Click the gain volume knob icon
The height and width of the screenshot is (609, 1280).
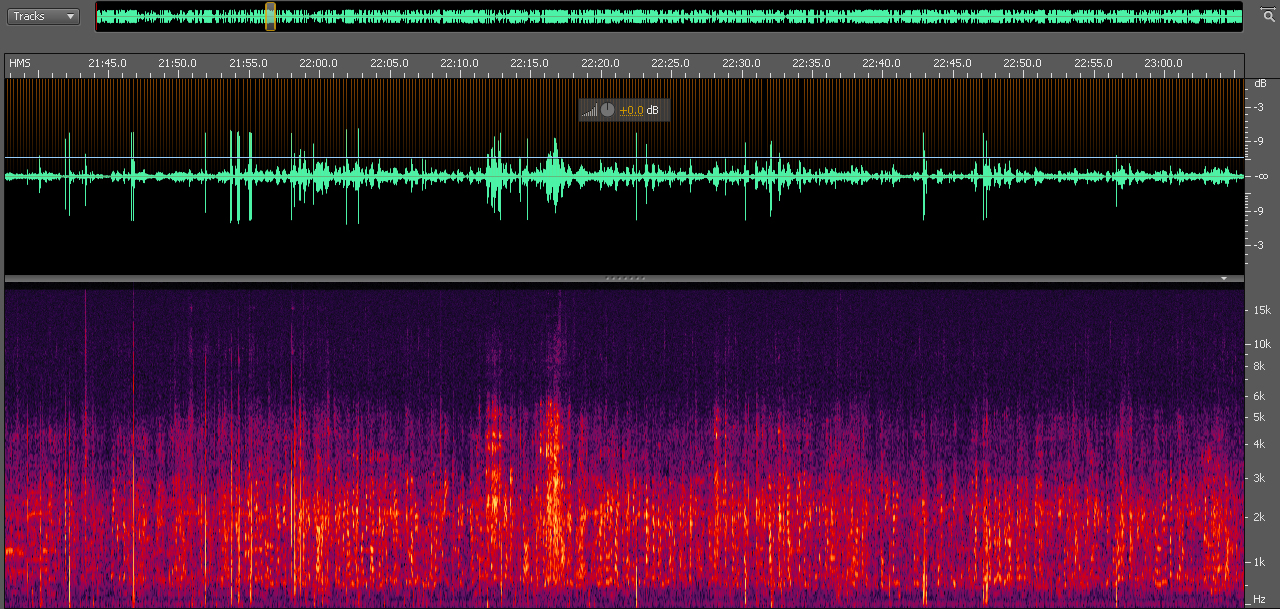click(607, 110)
